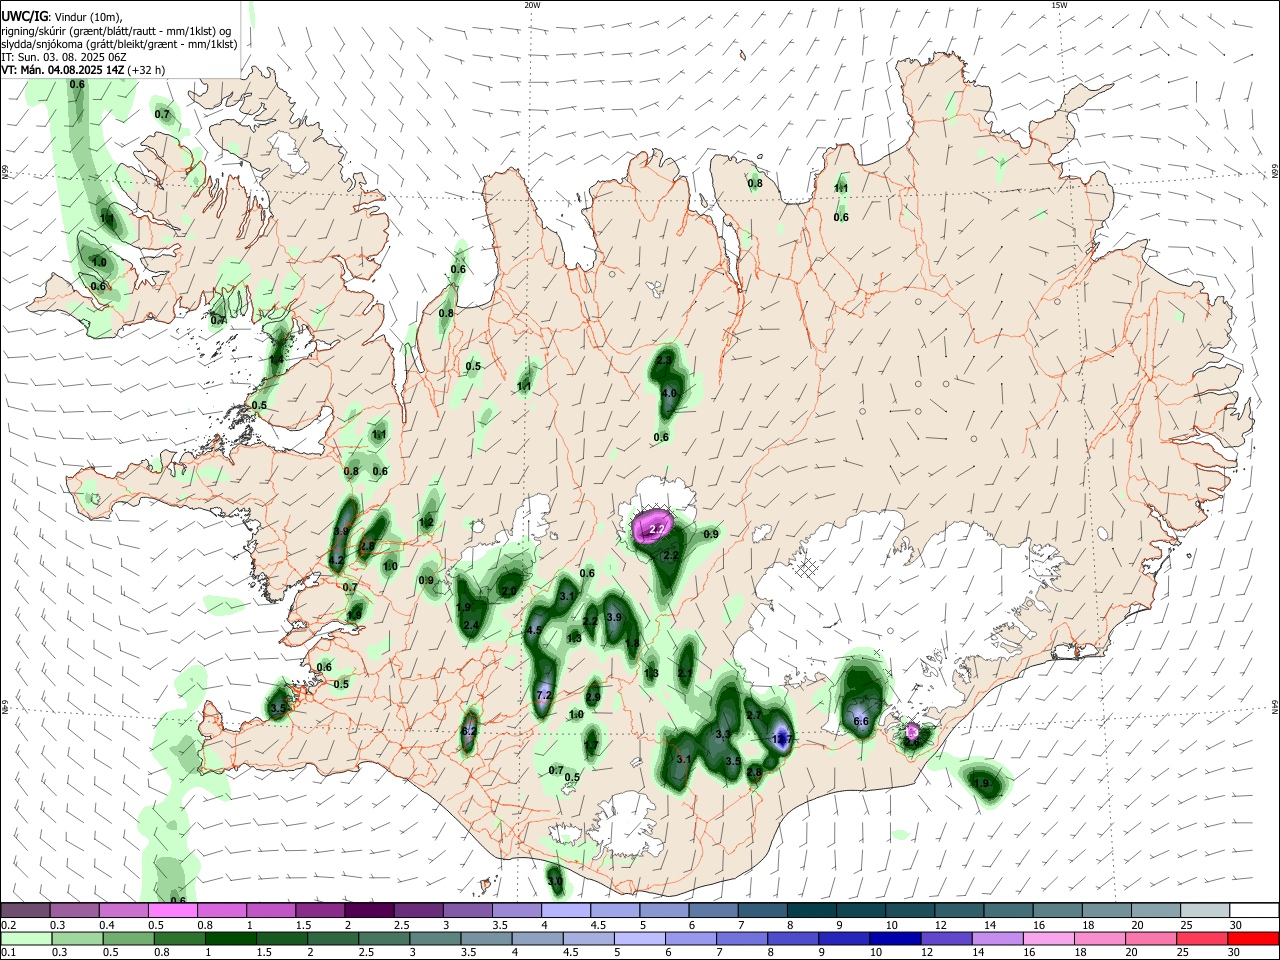Click the 3.3 rainfall value

point(724,734)
